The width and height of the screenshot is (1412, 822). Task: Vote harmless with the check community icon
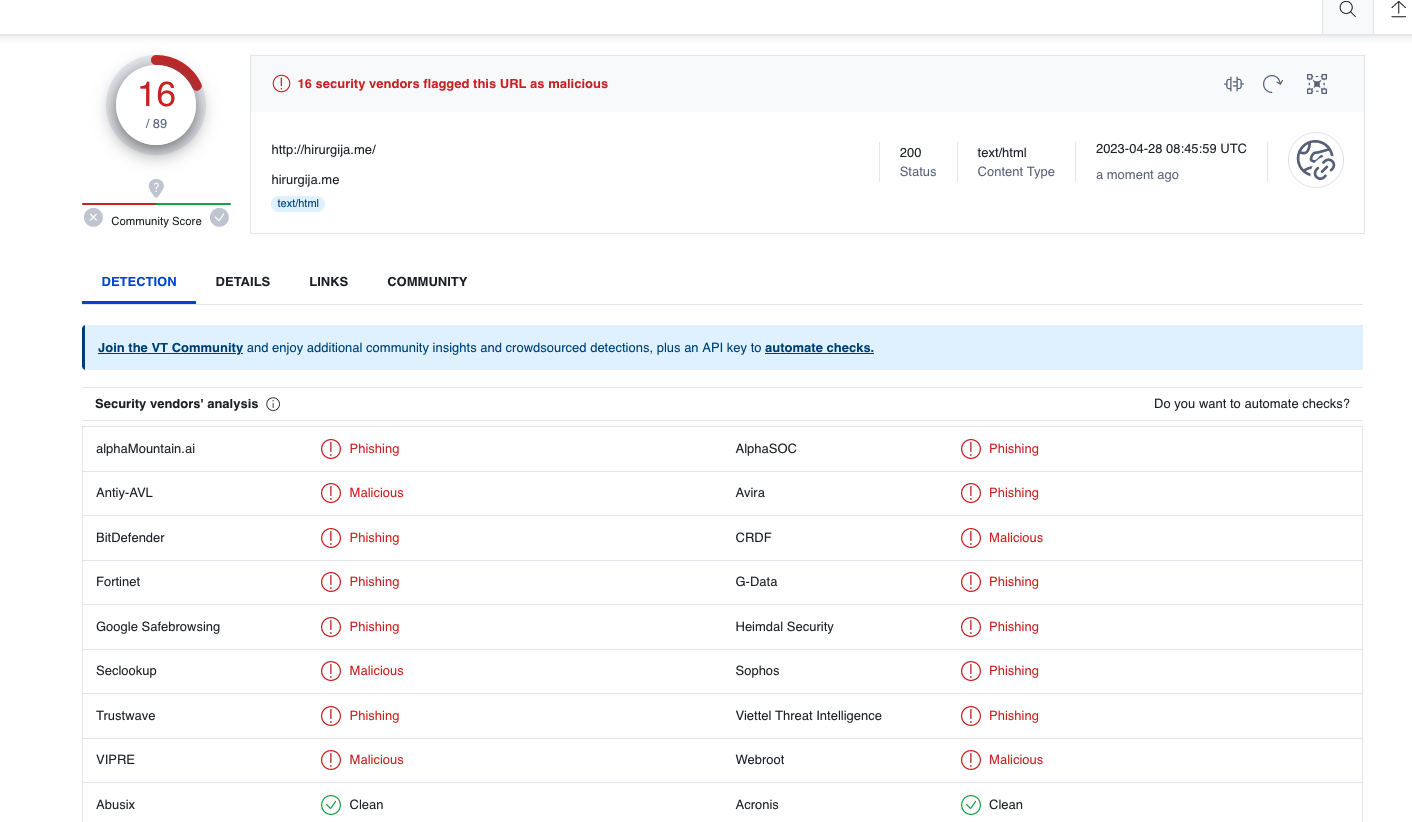[x=220, y=218]
